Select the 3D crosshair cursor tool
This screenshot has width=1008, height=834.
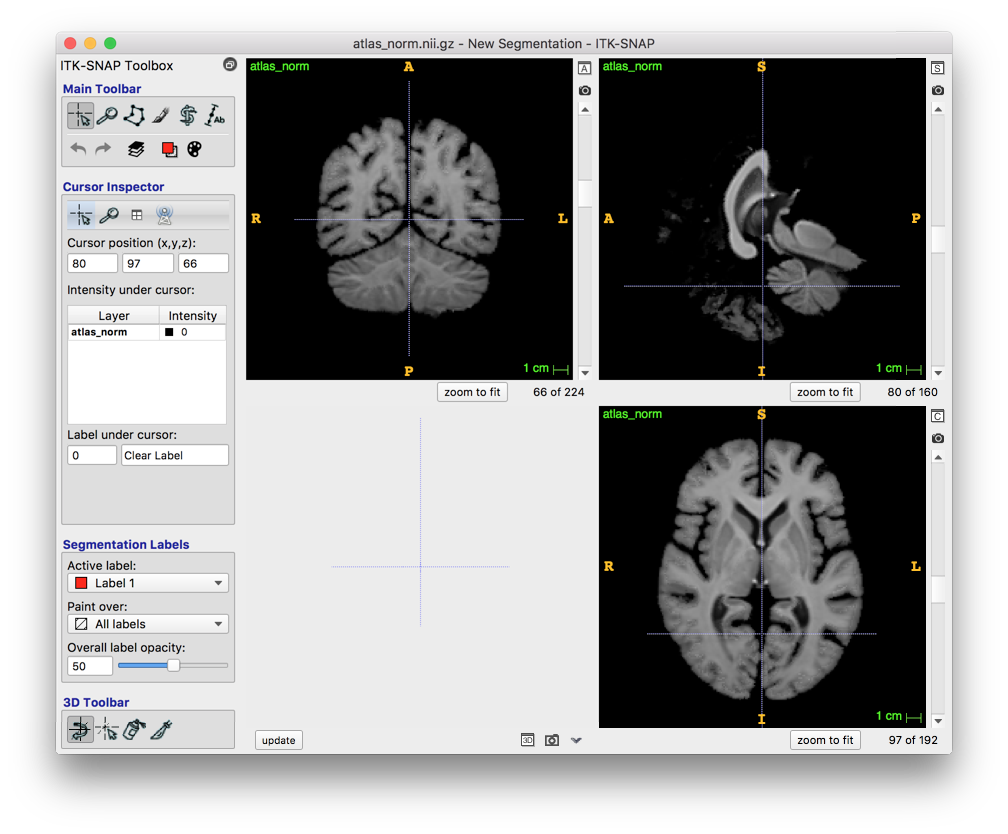107,730
